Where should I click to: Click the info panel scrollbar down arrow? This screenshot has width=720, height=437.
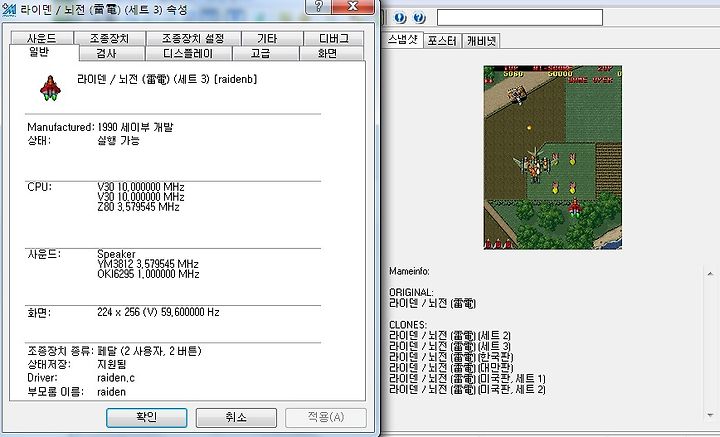tap(710, 415)
